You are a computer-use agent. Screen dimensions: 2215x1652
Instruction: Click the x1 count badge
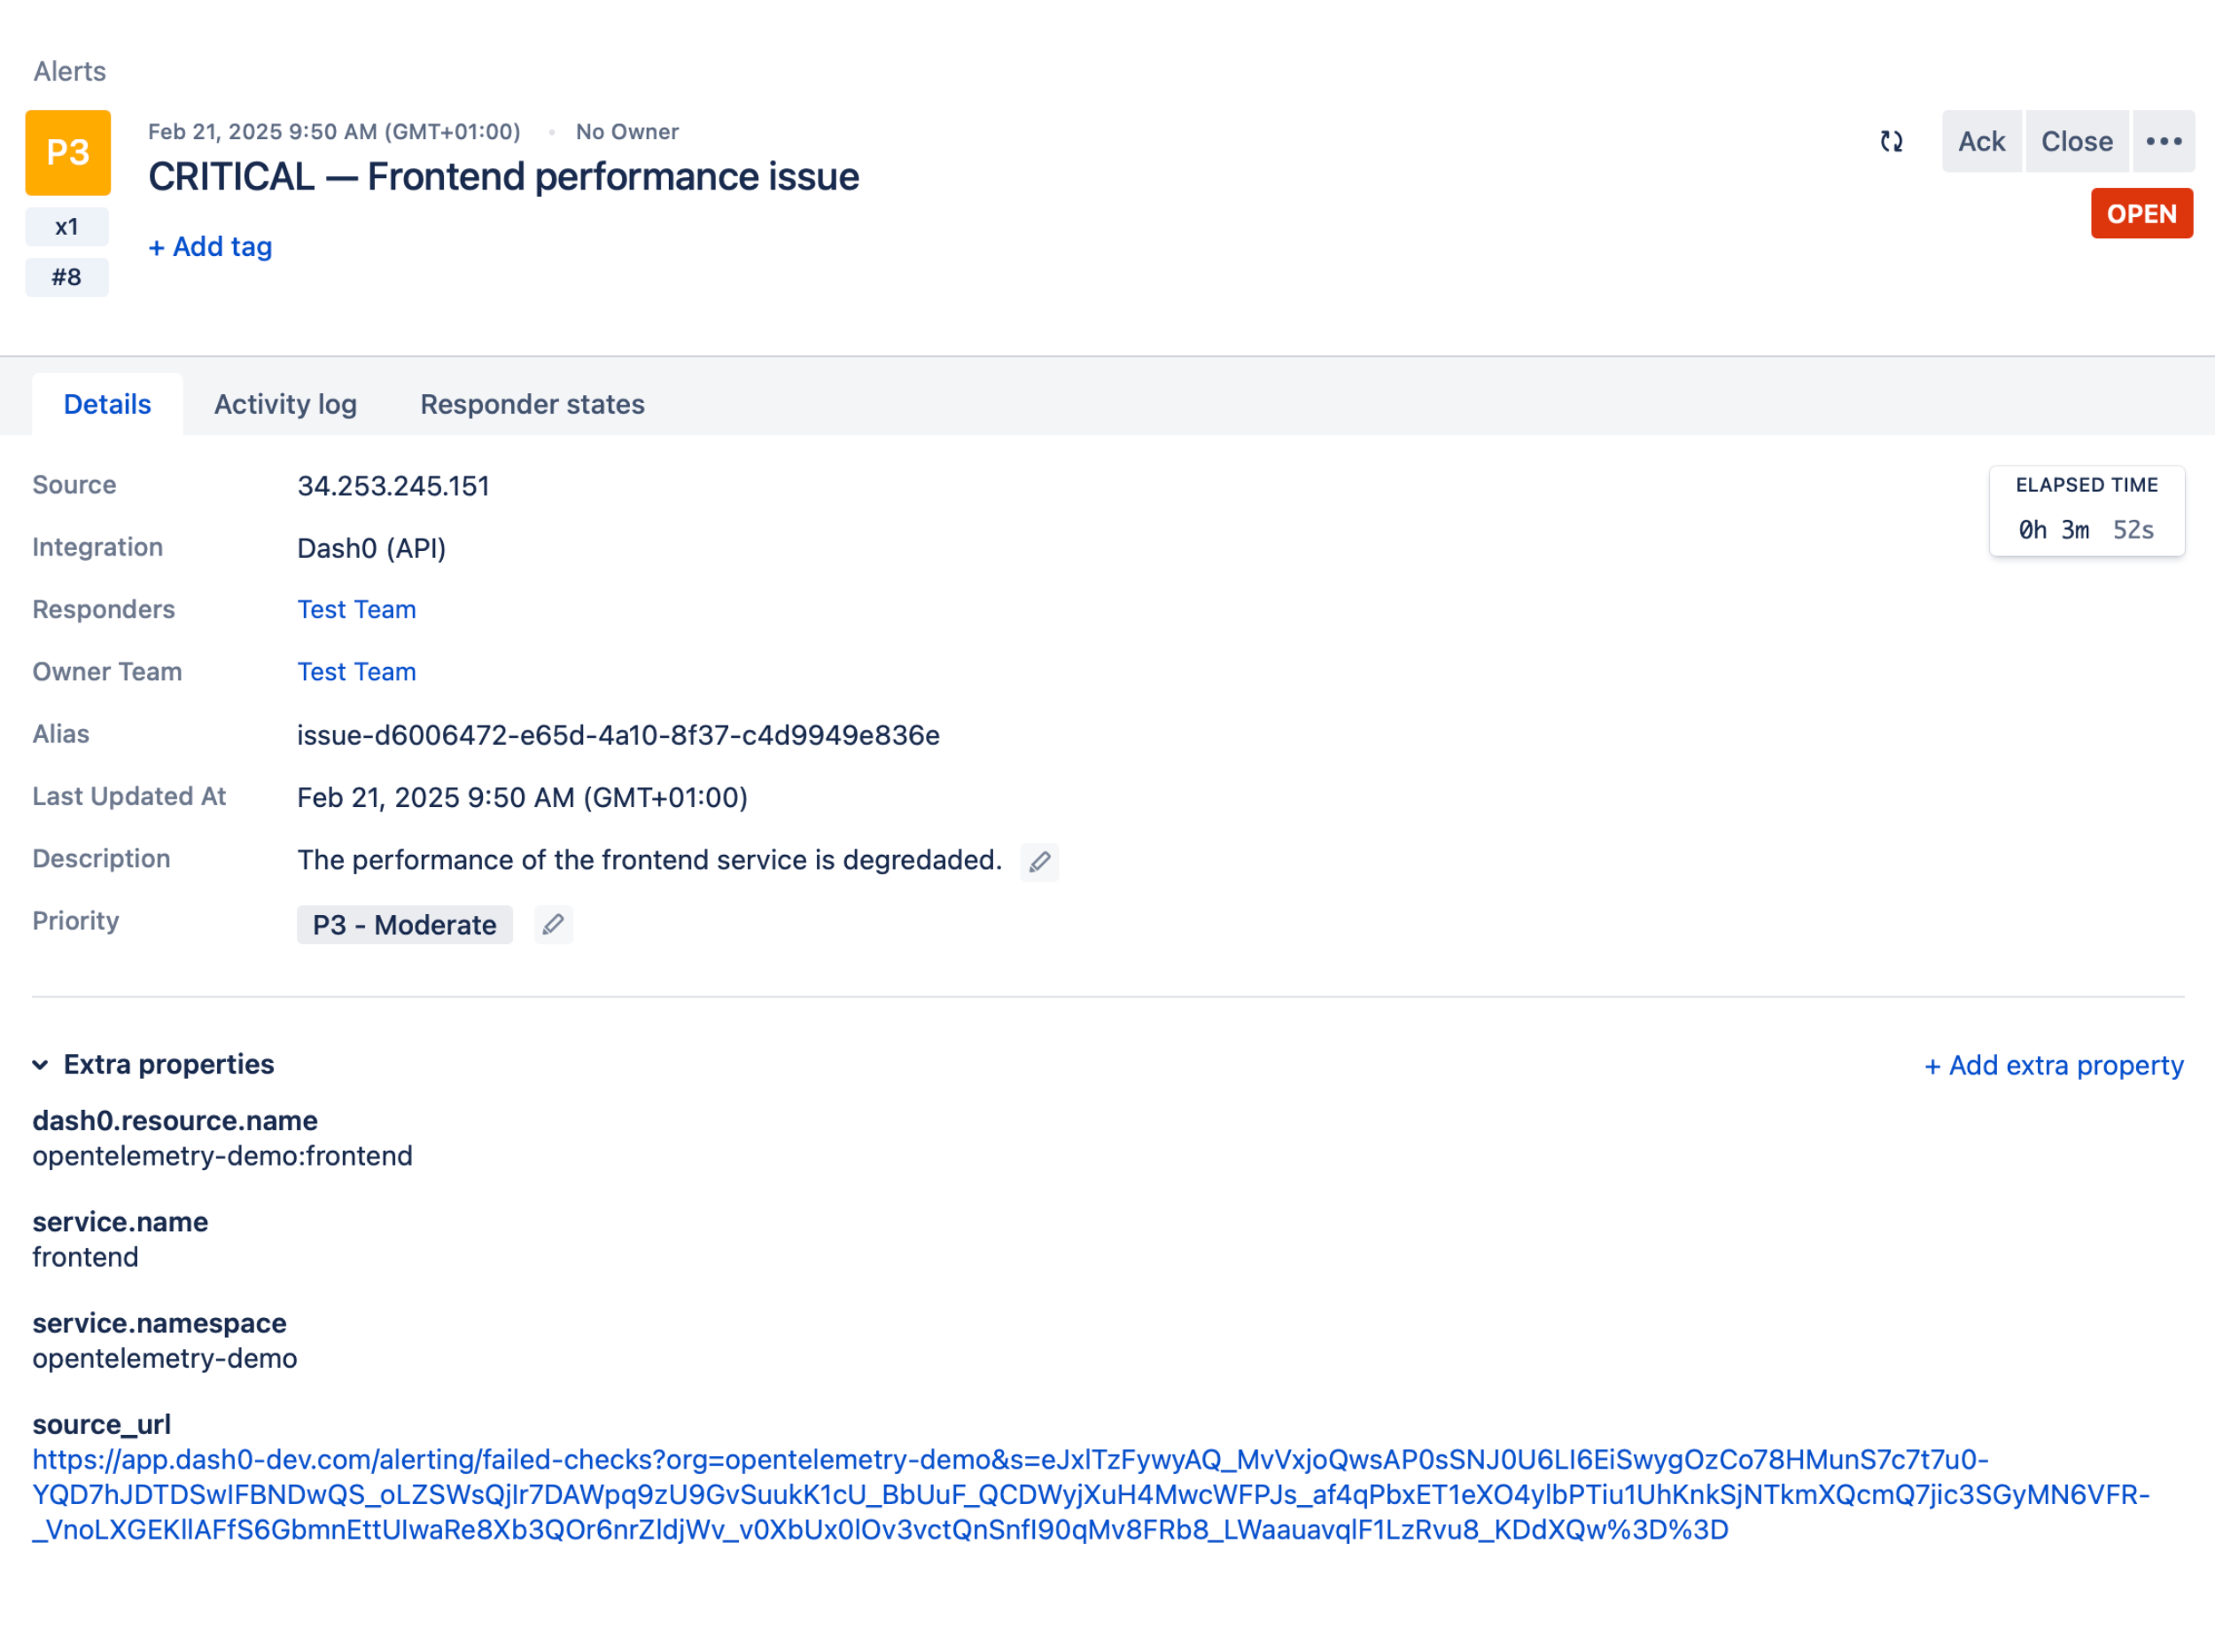pos(67,227)
